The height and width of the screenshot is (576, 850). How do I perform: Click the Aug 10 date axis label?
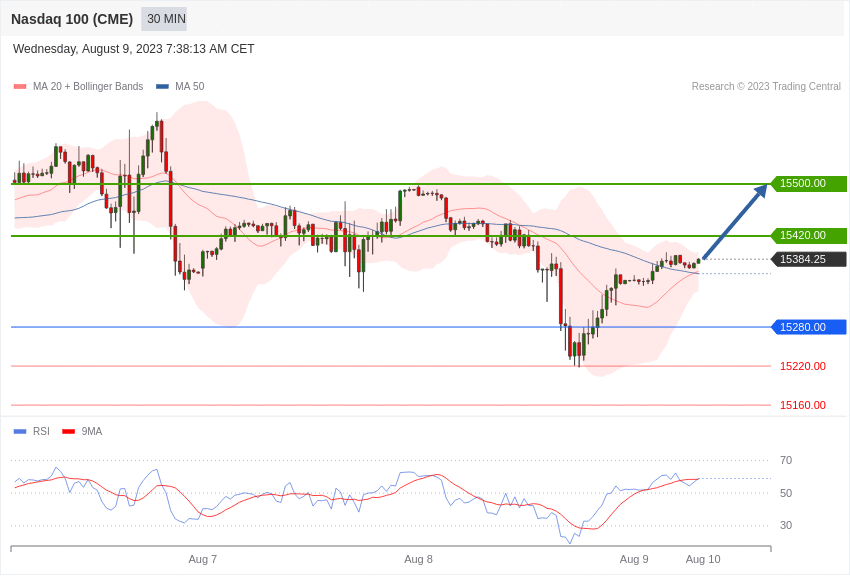click(x=703, y=559)
